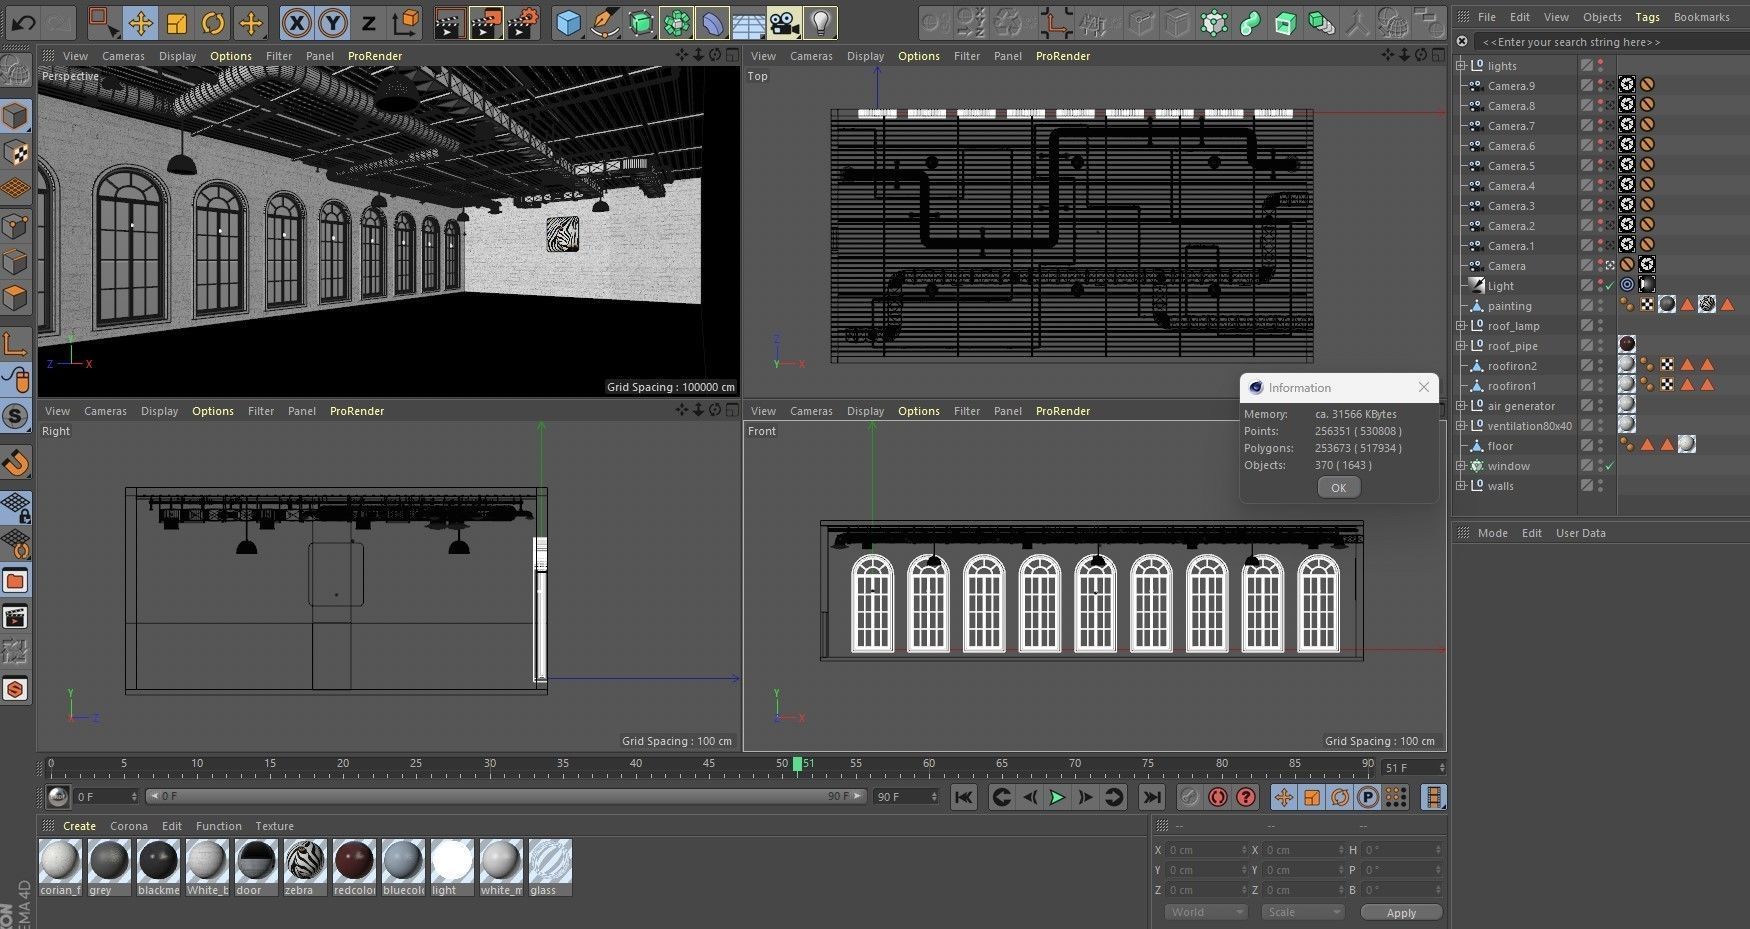This screenshot has width=1750, height=929.
Task: Click the coordinate system cube icon
Action: (x=405, y=22)
